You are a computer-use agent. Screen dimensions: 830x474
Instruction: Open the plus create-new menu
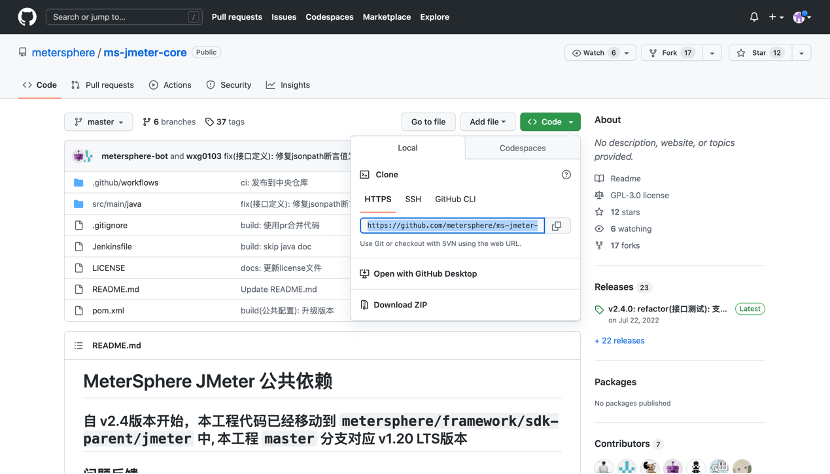(776, 17)
